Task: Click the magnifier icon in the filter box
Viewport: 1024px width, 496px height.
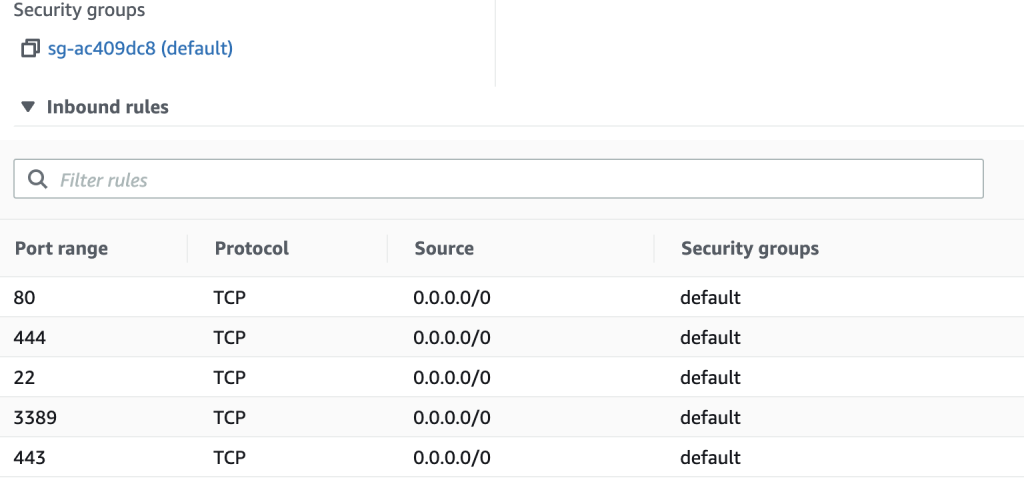Action: [x=38, y=180]
